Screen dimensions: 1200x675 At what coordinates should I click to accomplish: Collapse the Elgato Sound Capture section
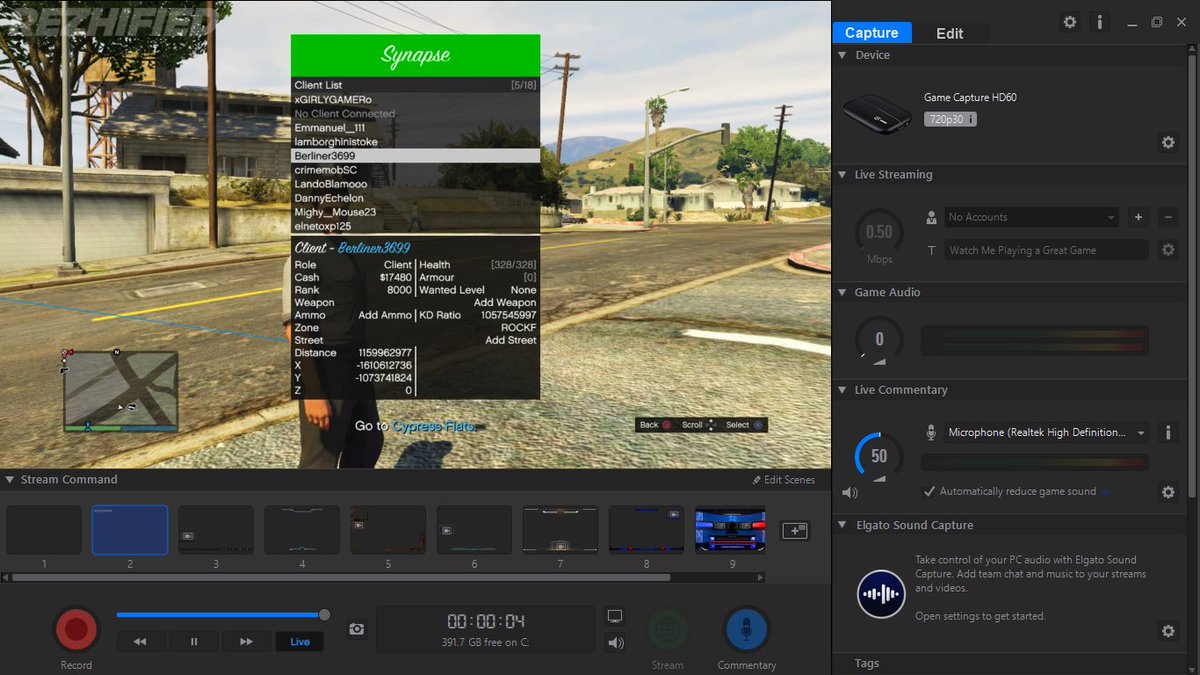pos(842,525)
